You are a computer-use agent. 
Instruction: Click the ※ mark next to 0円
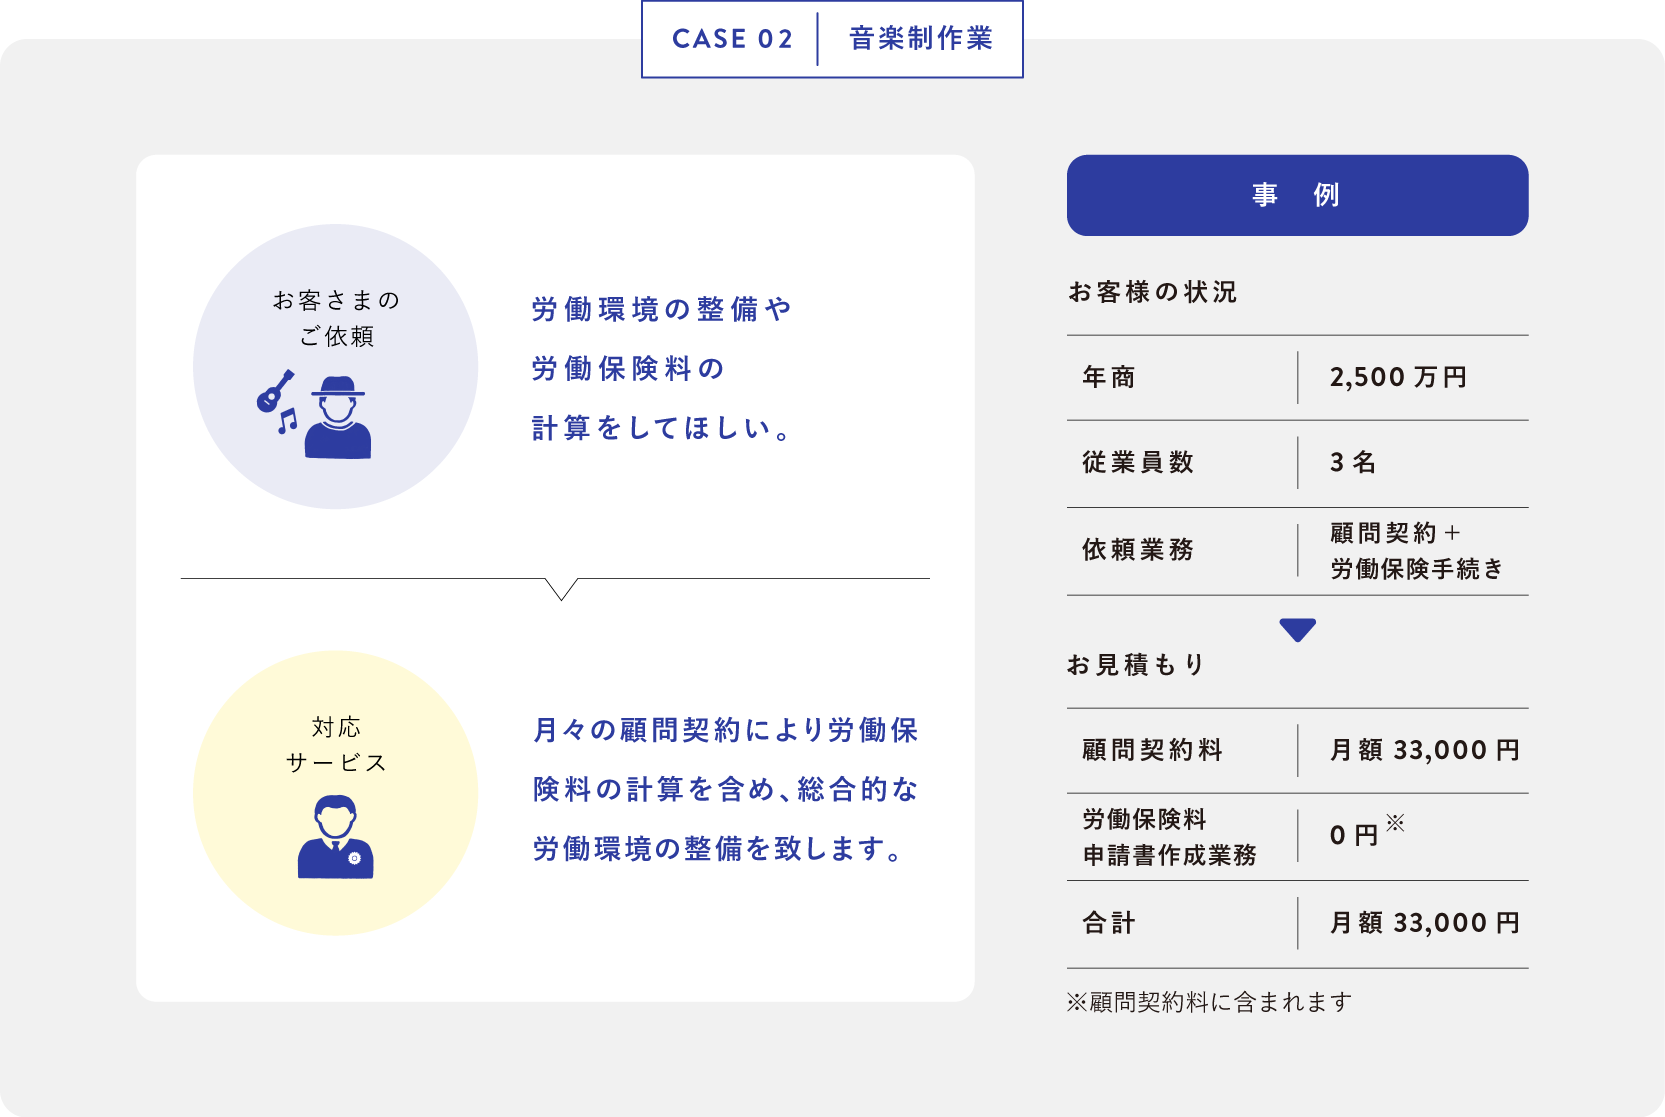[1396, 823]
